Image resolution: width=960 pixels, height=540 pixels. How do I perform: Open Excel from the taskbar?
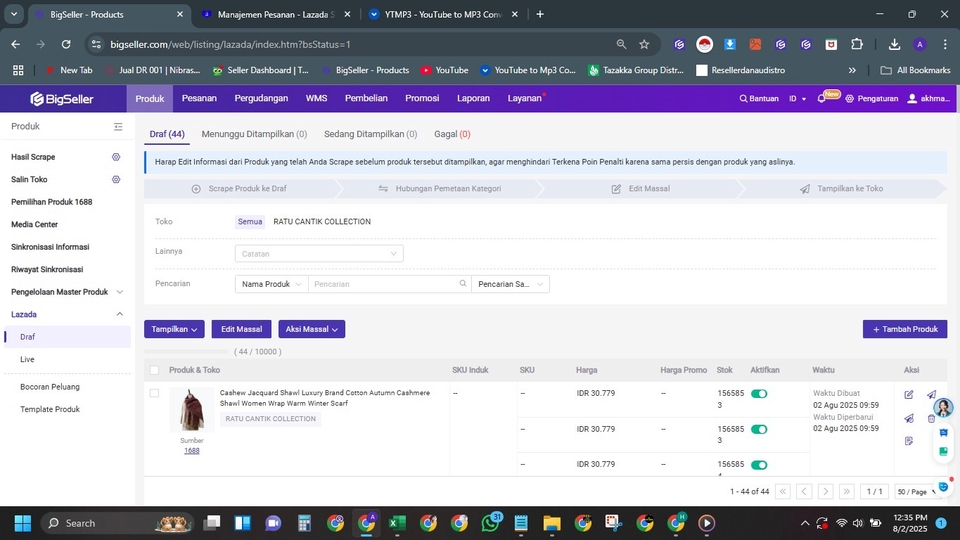click(397, 523)
